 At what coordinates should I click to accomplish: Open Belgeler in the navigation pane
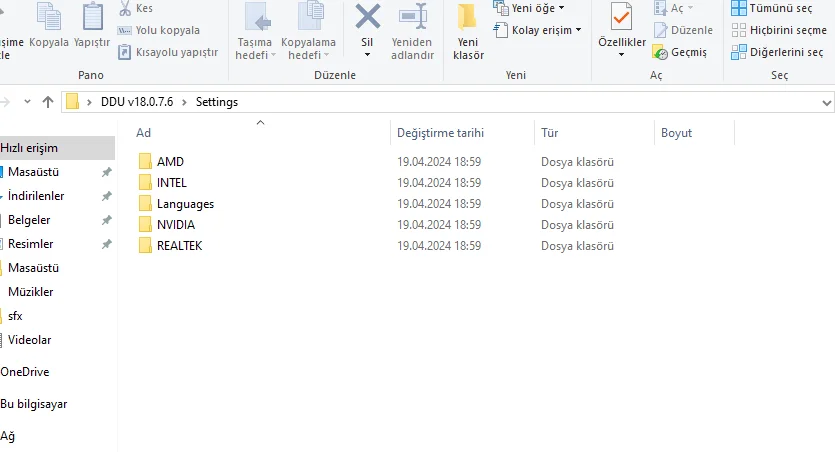(29, 220)
